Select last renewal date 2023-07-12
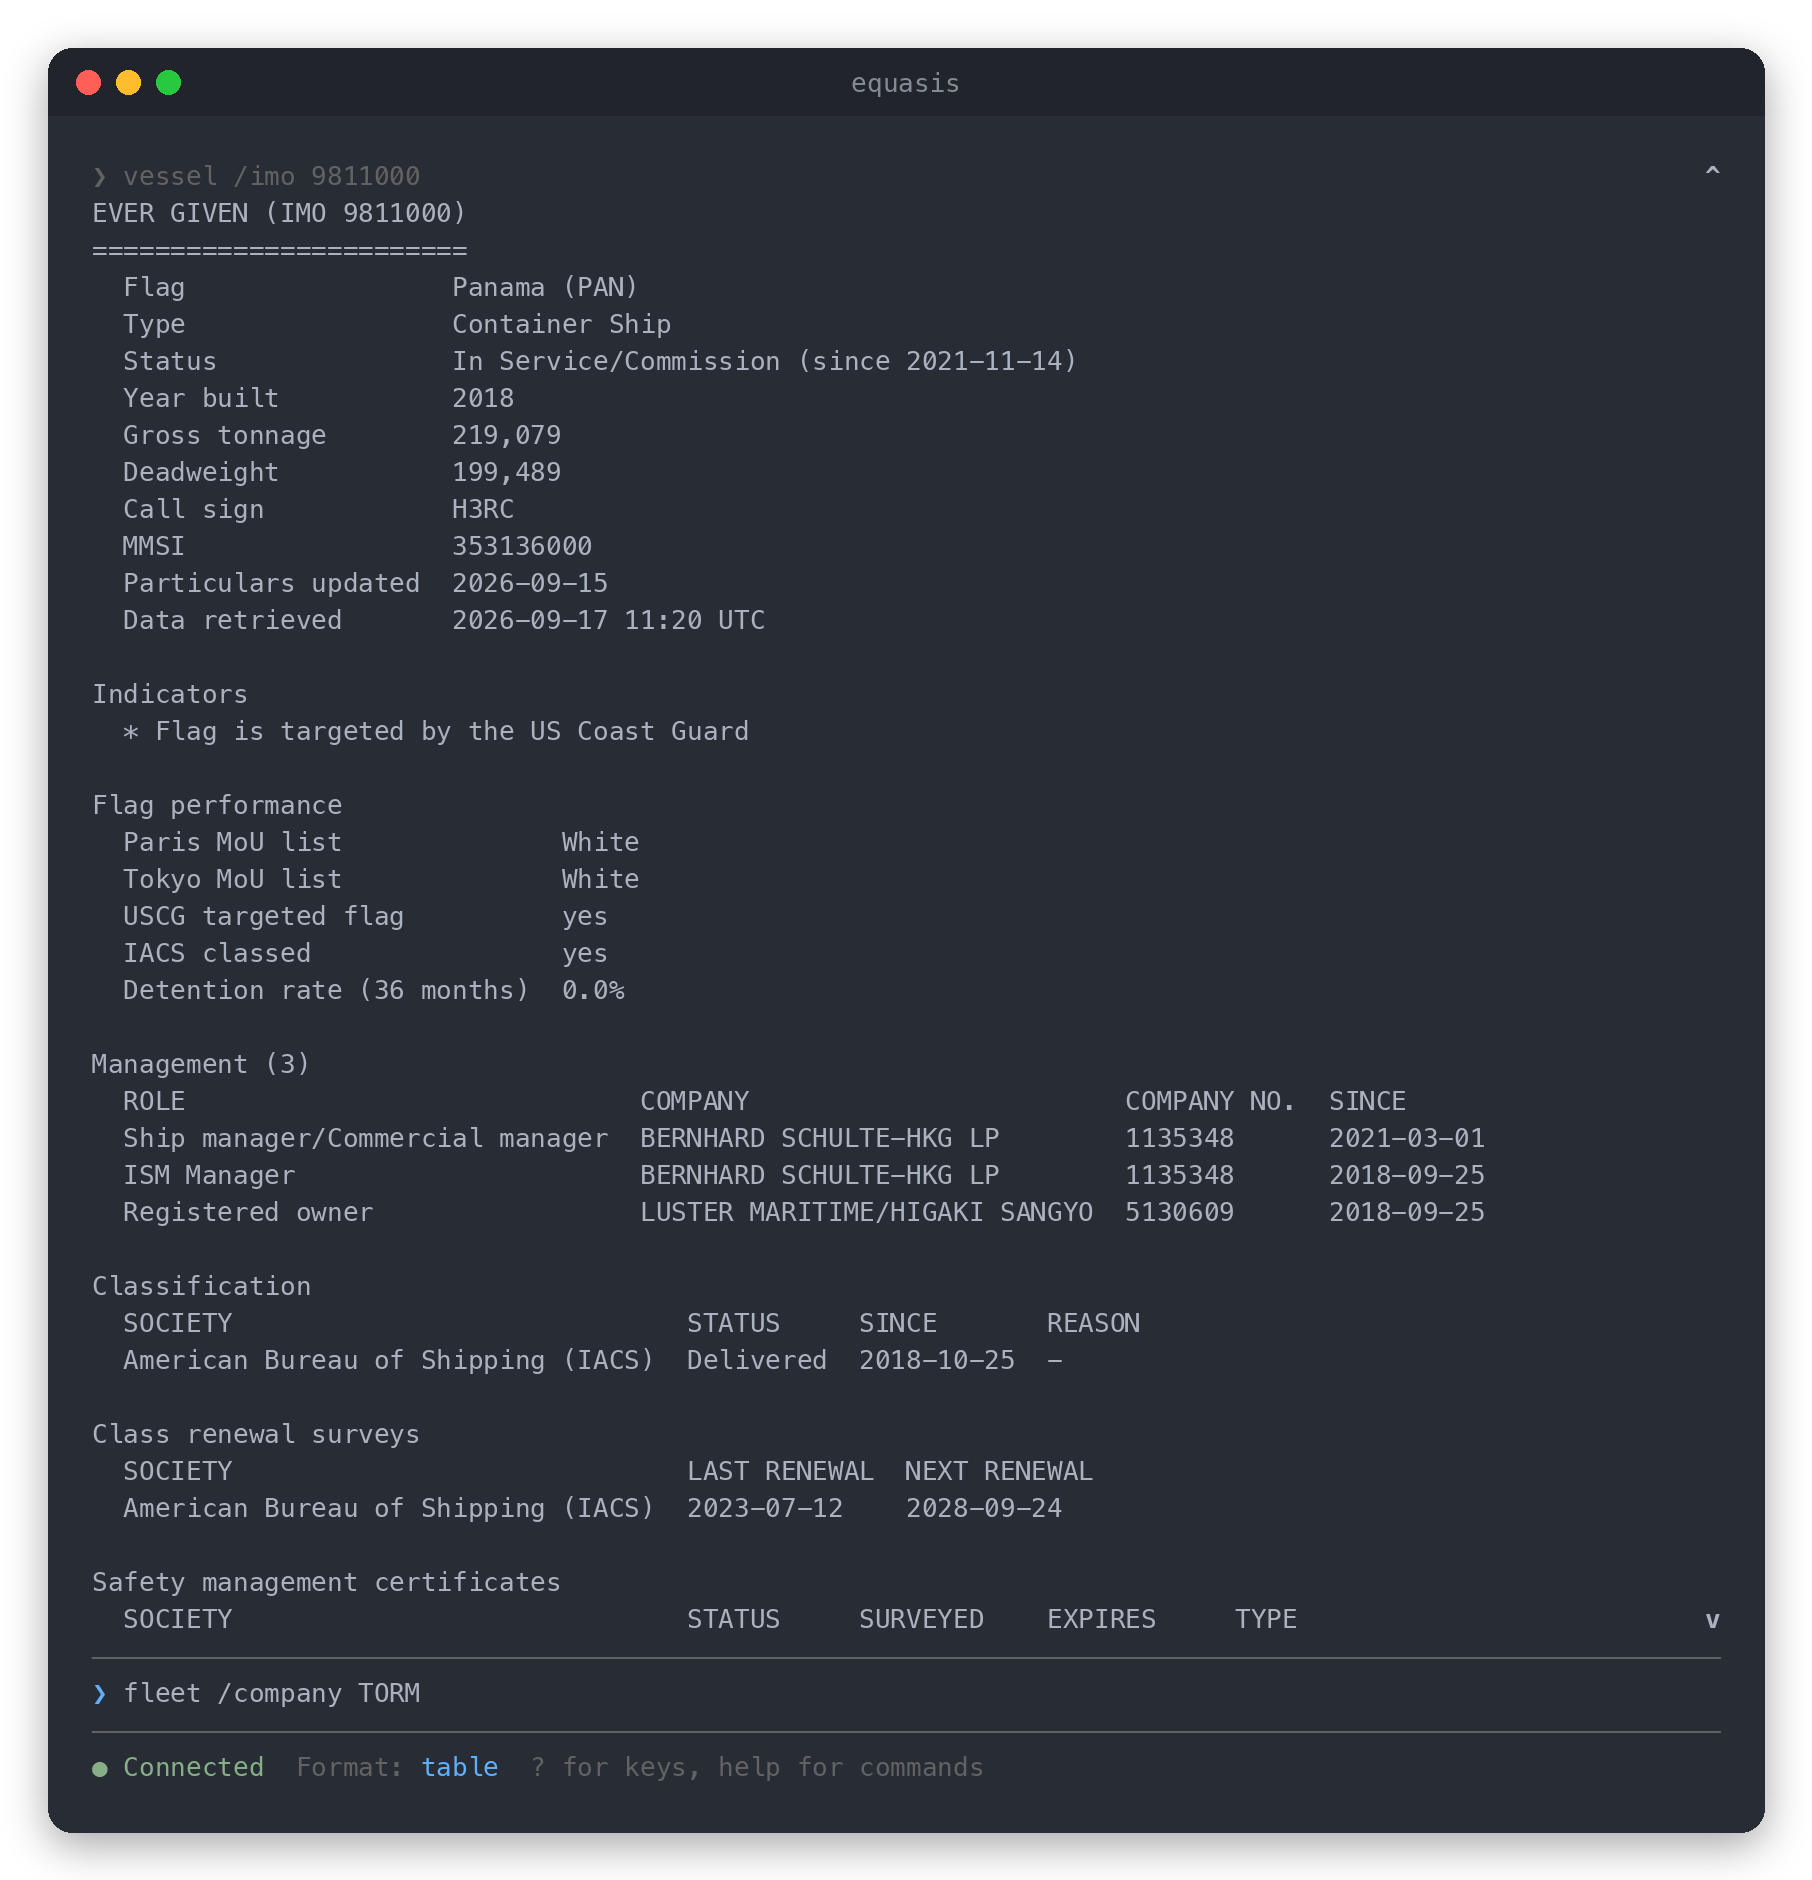The width and height of the screenshot is (1812, 1880). tap(765, 1508)
